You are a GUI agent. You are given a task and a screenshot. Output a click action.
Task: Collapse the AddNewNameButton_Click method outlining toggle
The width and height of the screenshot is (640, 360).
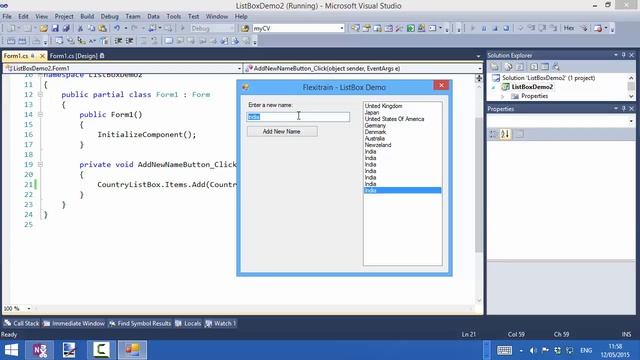pos(40,164)
